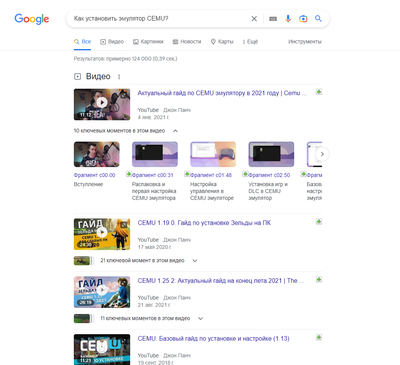Open search by image camera icon
Image resolution: width=400 pixels, height=365 pixels.
click(x=303, y=19)
